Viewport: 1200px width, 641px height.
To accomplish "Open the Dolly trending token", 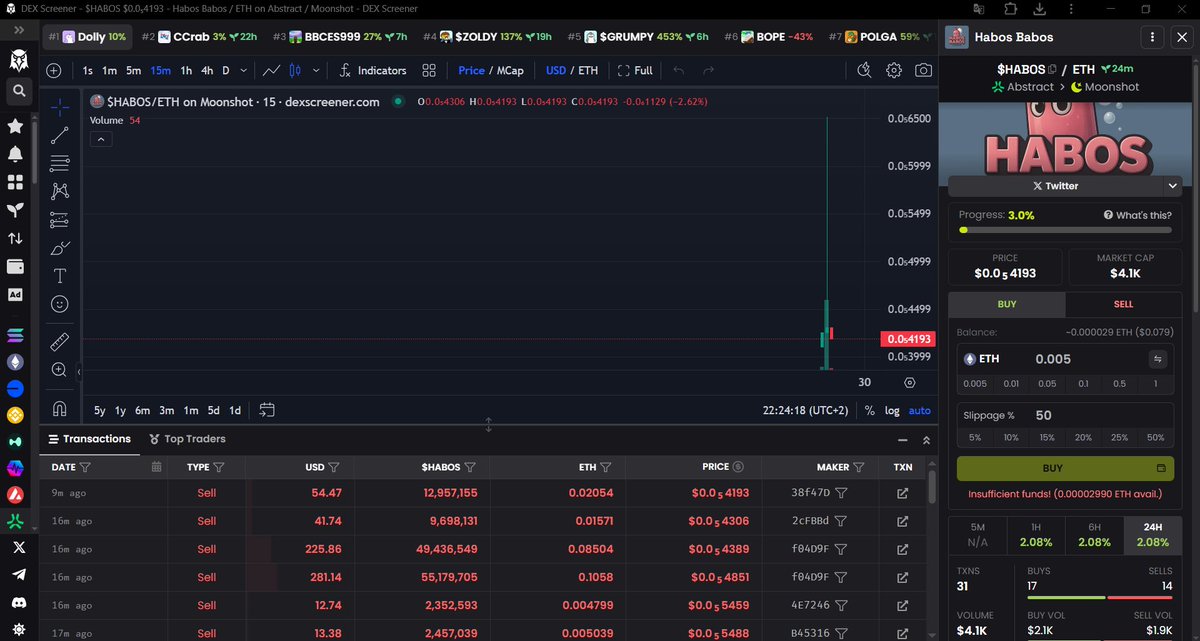I will 87,37.
